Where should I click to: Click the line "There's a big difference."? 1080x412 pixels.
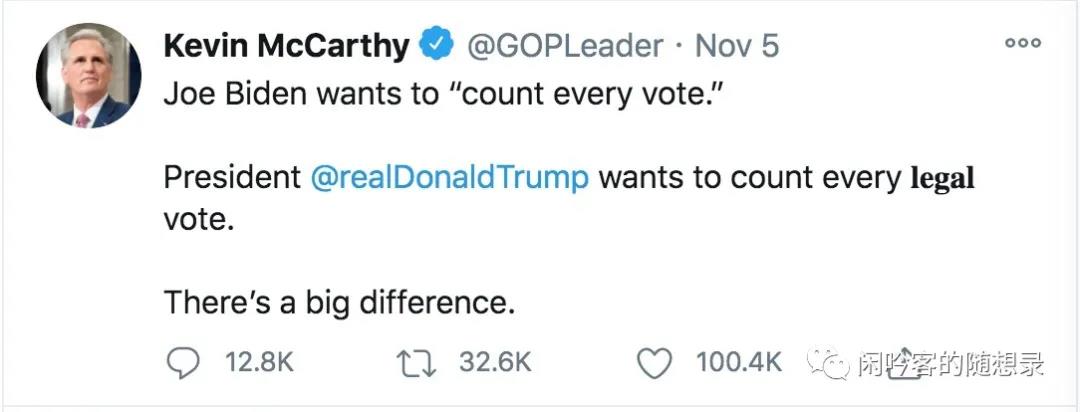coord(339,301)
